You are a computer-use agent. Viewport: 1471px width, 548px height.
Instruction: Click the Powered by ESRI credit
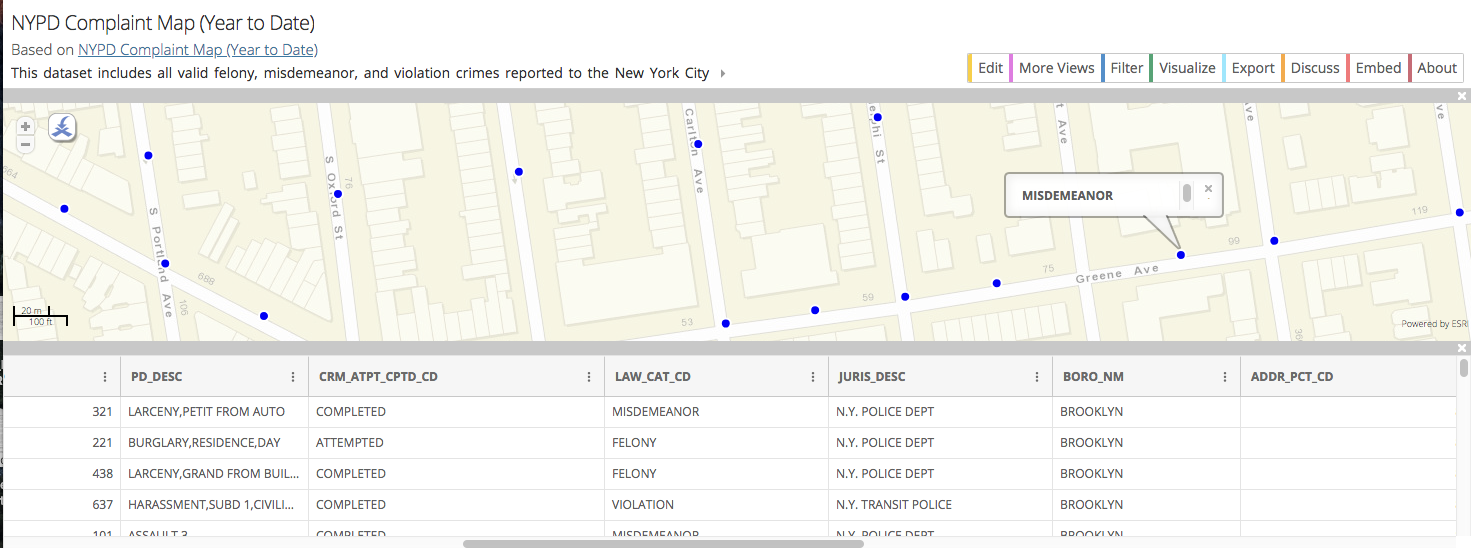click(1434, 324)
